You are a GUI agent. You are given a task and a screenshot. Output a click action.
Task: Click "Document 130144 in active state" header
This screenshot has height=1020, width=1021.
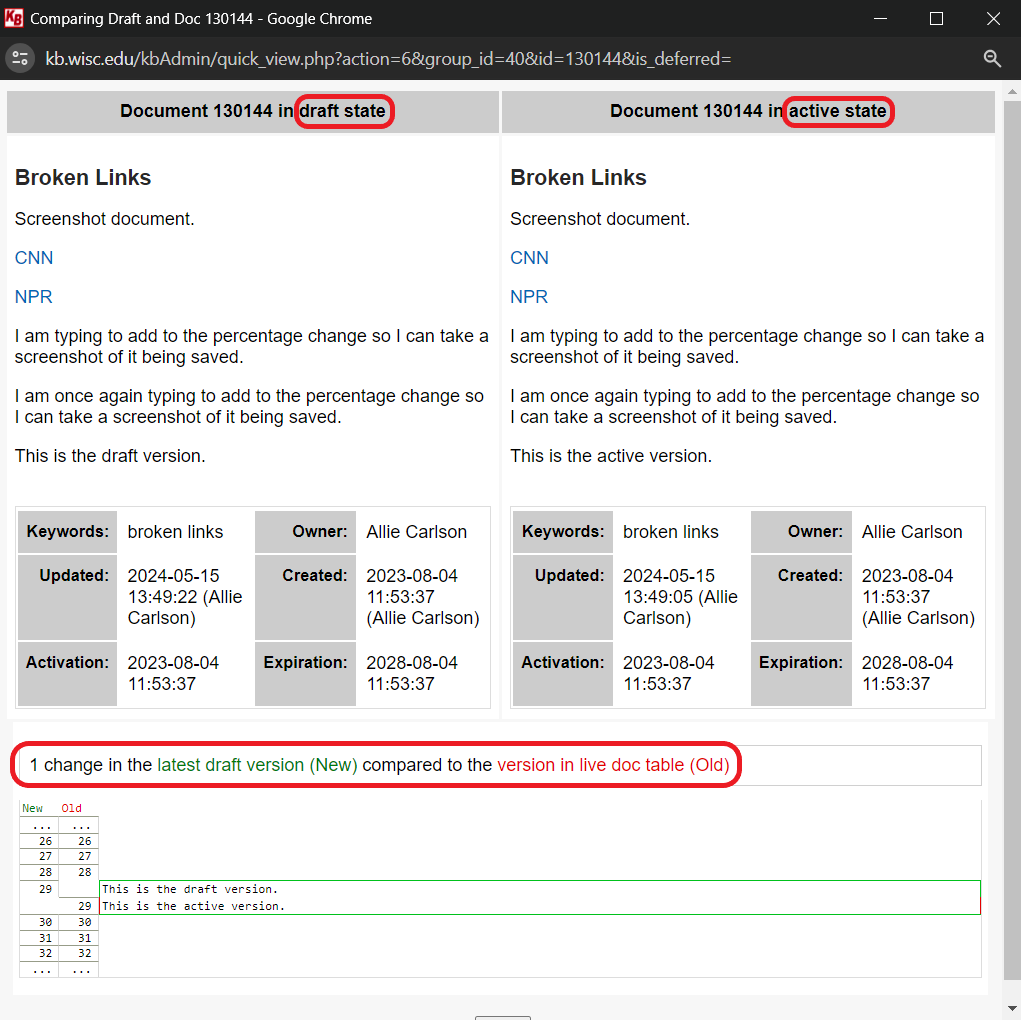[x=748, y=111]
